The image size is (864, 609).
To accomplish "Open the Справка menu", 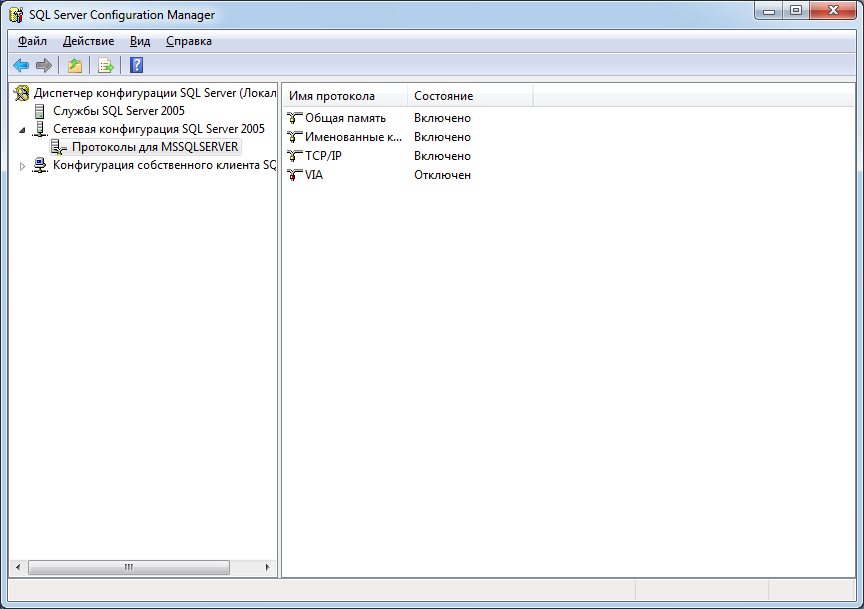I will [188, 41].
